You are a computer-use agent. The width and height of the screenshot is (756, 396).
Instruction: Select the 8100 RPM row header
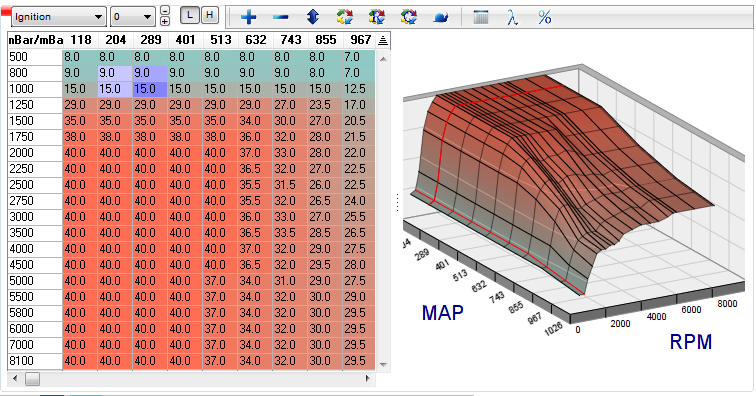pyautogui.click(x=35, y=361)
